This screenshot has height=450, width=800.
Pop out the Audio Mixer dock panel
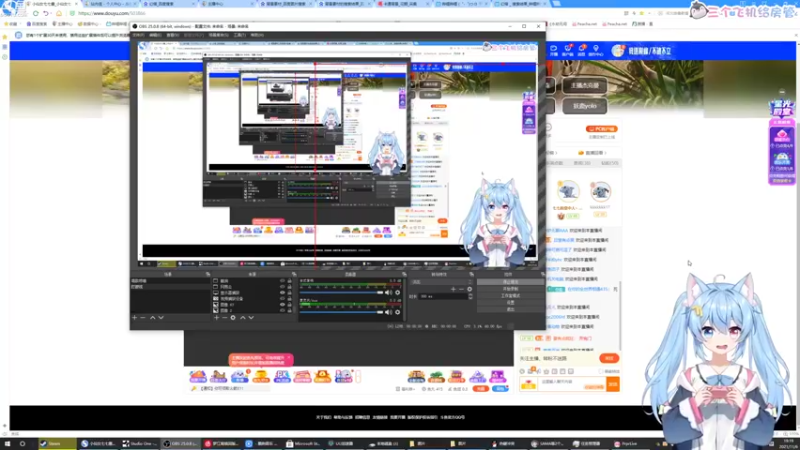[404, 274]
